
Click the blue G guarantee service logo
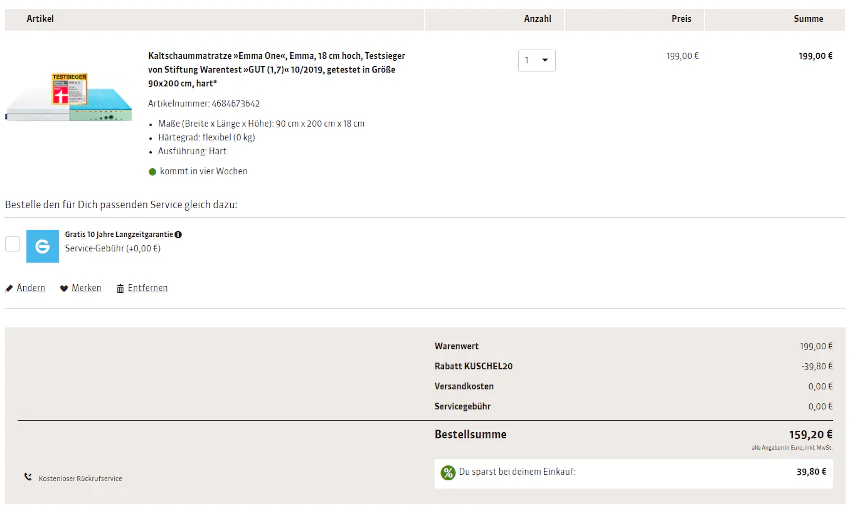click(42, 246)
